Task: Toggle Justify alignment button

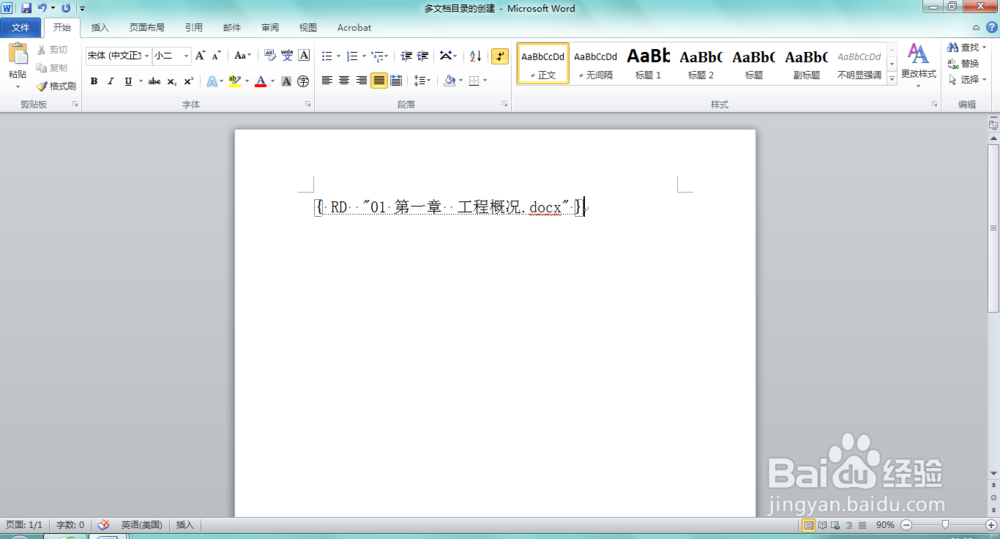Action: (379, 81)
